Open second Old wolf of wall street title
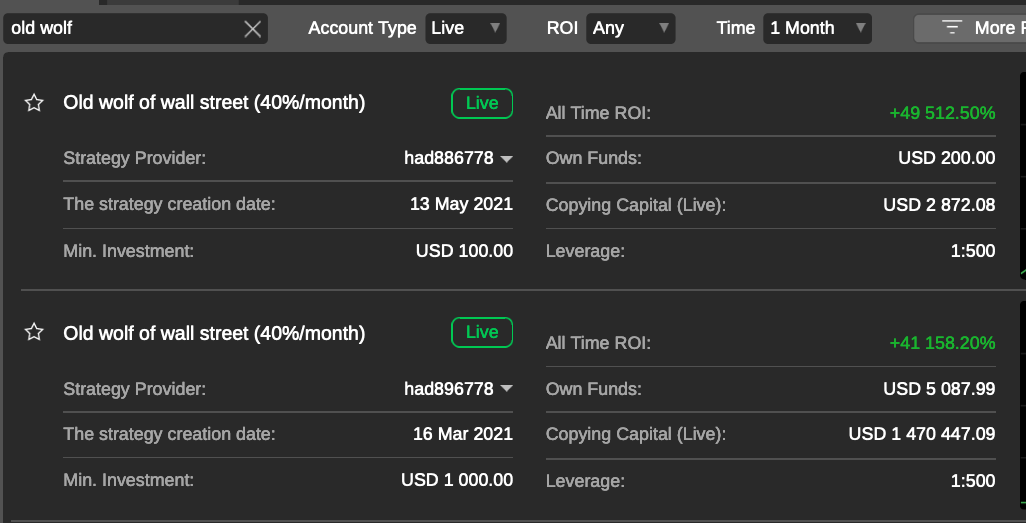This screenshot has width=1026, height=523. [x=214, y=333]
